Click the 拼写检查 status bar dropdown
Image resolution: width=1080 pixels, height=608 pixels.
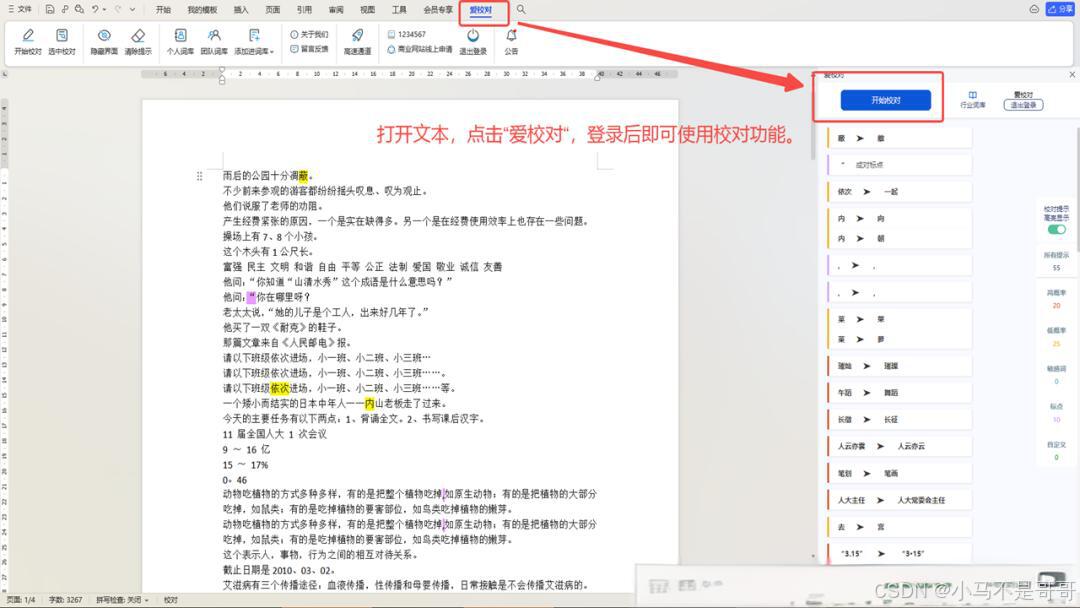[122, 600]
